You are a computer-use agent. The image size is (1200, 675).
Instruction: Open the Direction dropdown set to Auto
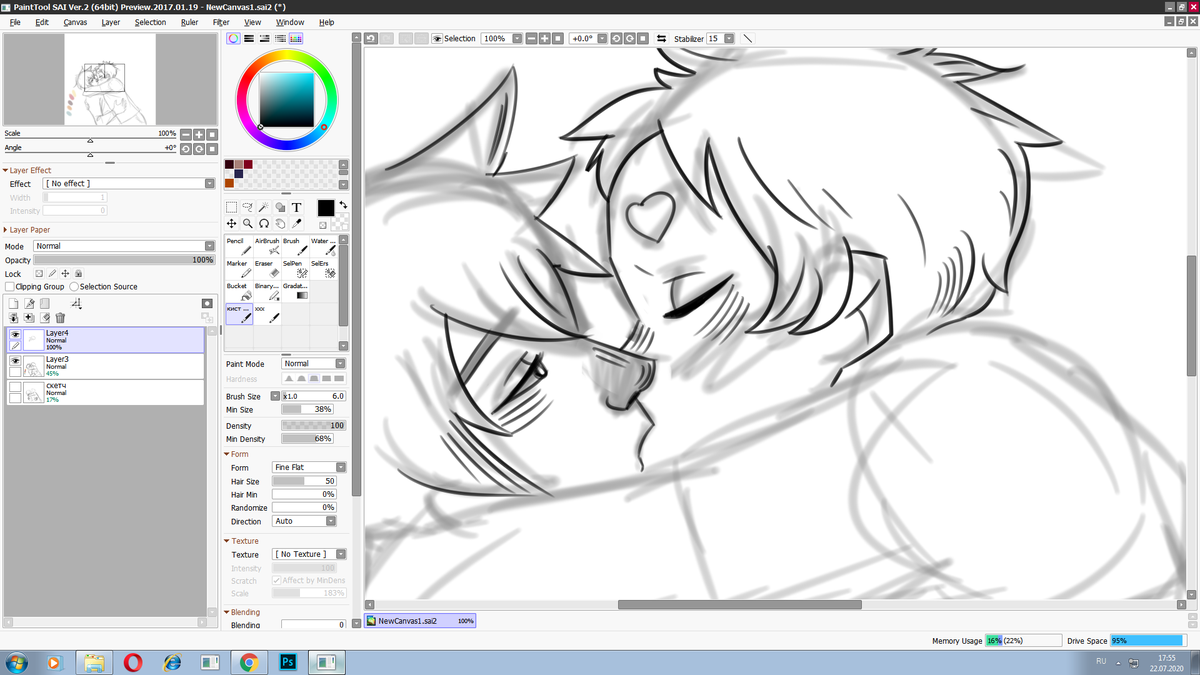[304, 521]
